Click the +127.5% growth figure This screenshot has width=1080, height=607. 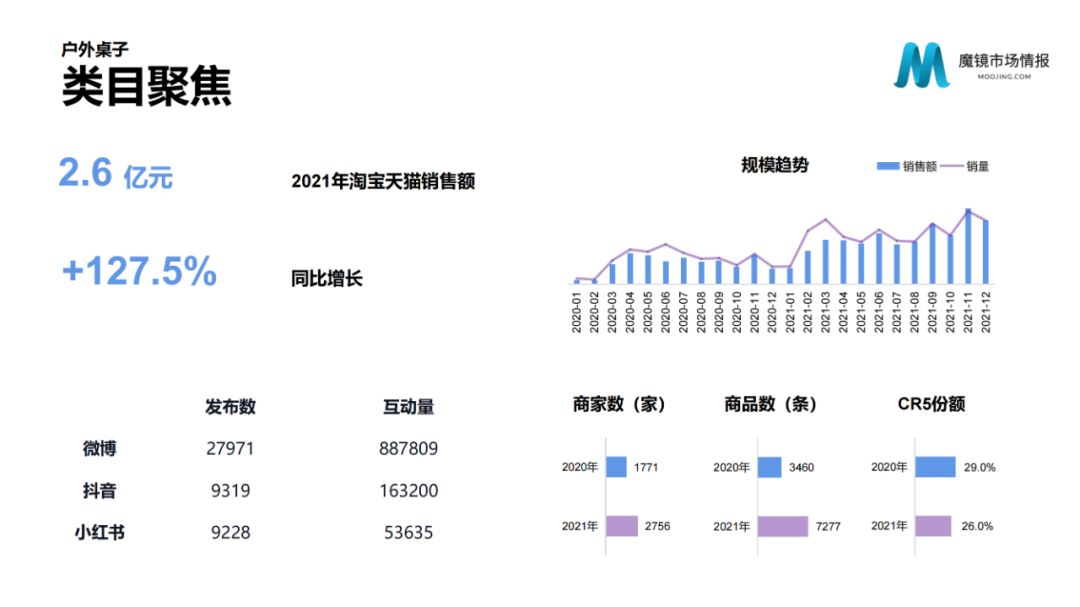(139, 271)
